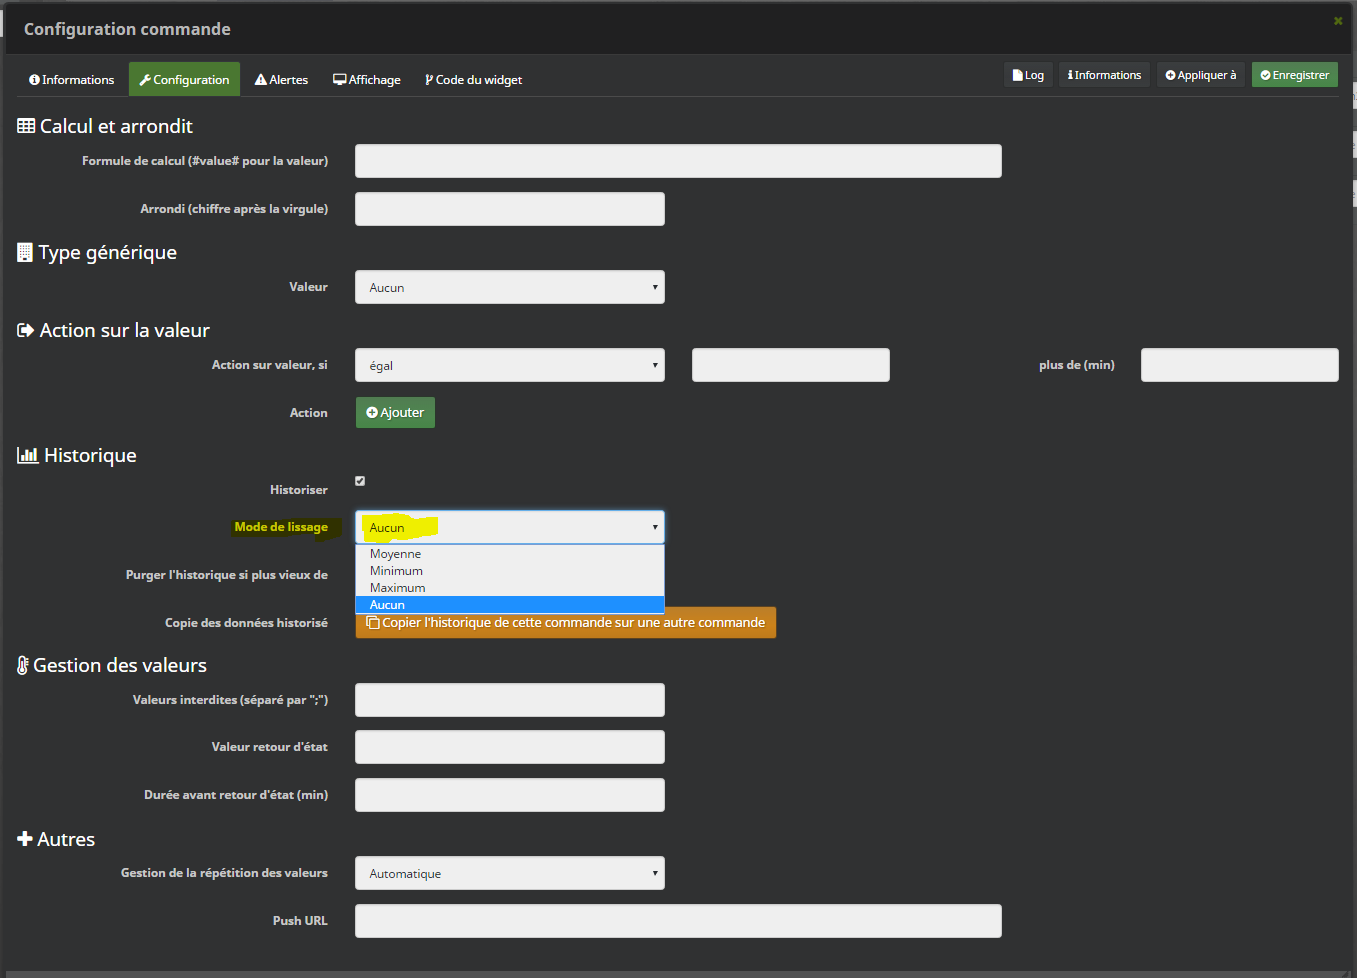Click the arrow icon beside Action sur la valeur
The height and width of the screenshot is (978, 1357).
pos(26,330)
